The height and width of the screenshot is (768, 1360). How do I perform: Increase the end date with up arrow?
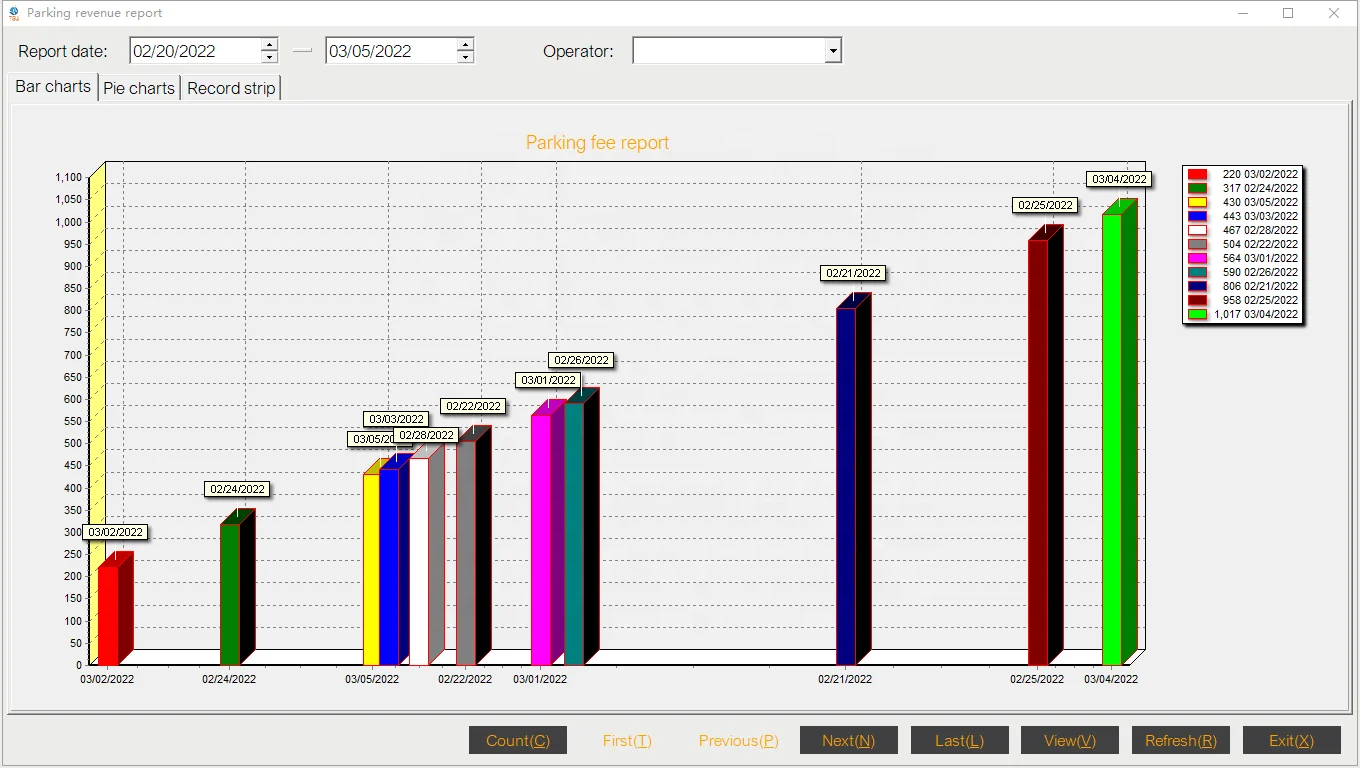pos(465,45)
